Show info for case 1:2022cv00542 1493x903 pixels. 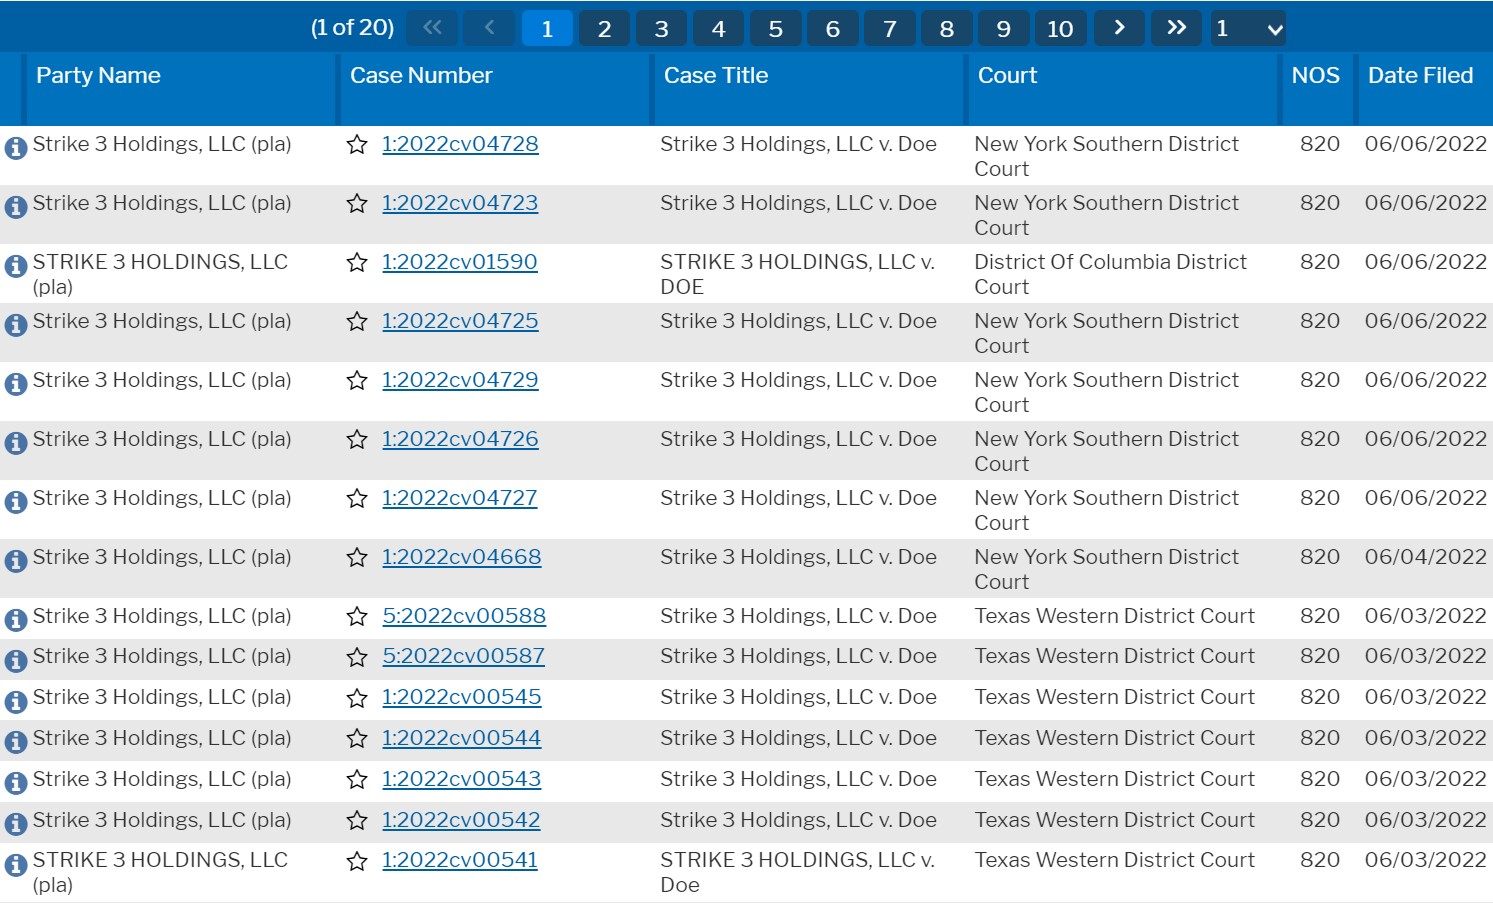[16, 824]
